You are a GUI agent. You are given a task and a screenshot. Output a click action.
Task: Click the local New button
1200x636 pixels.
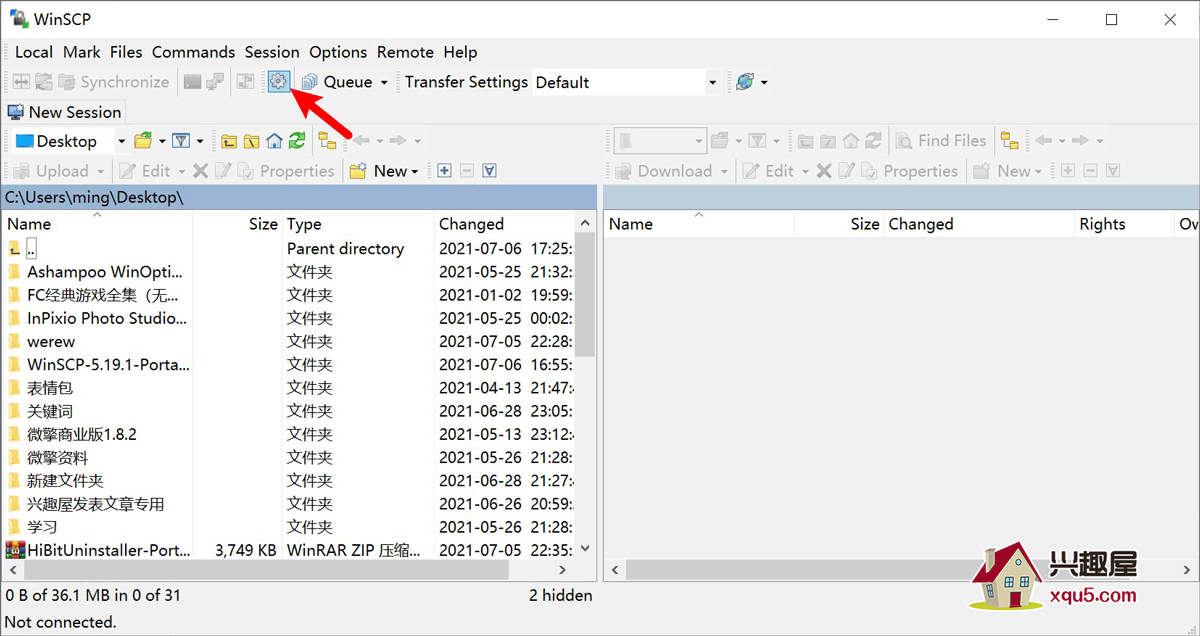378,171
